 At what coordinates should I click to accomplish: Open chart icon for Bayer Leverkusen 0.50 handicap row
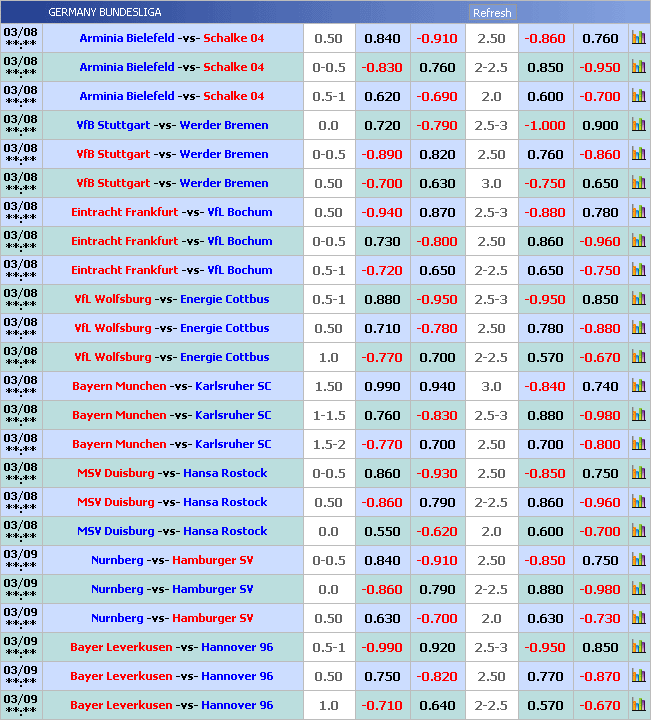(639, 675)
